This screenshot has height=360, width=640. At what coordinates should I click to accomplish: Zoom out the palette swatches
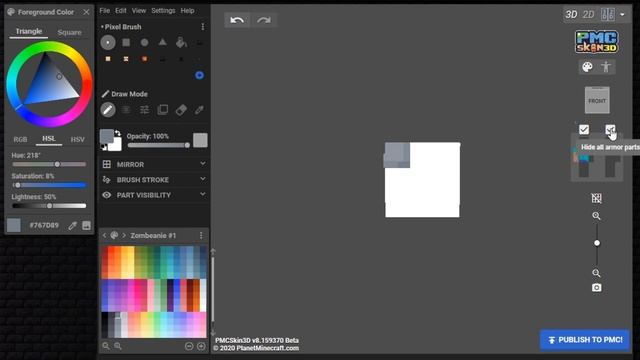point(106,346)
